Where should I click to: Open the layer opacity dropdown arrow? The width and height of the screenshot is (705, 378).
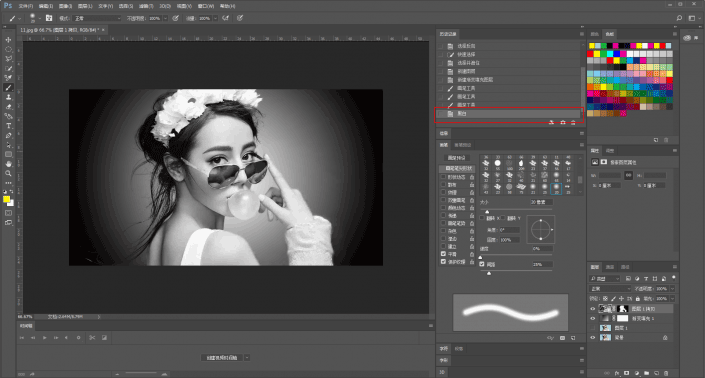click(x=672, y=289)
